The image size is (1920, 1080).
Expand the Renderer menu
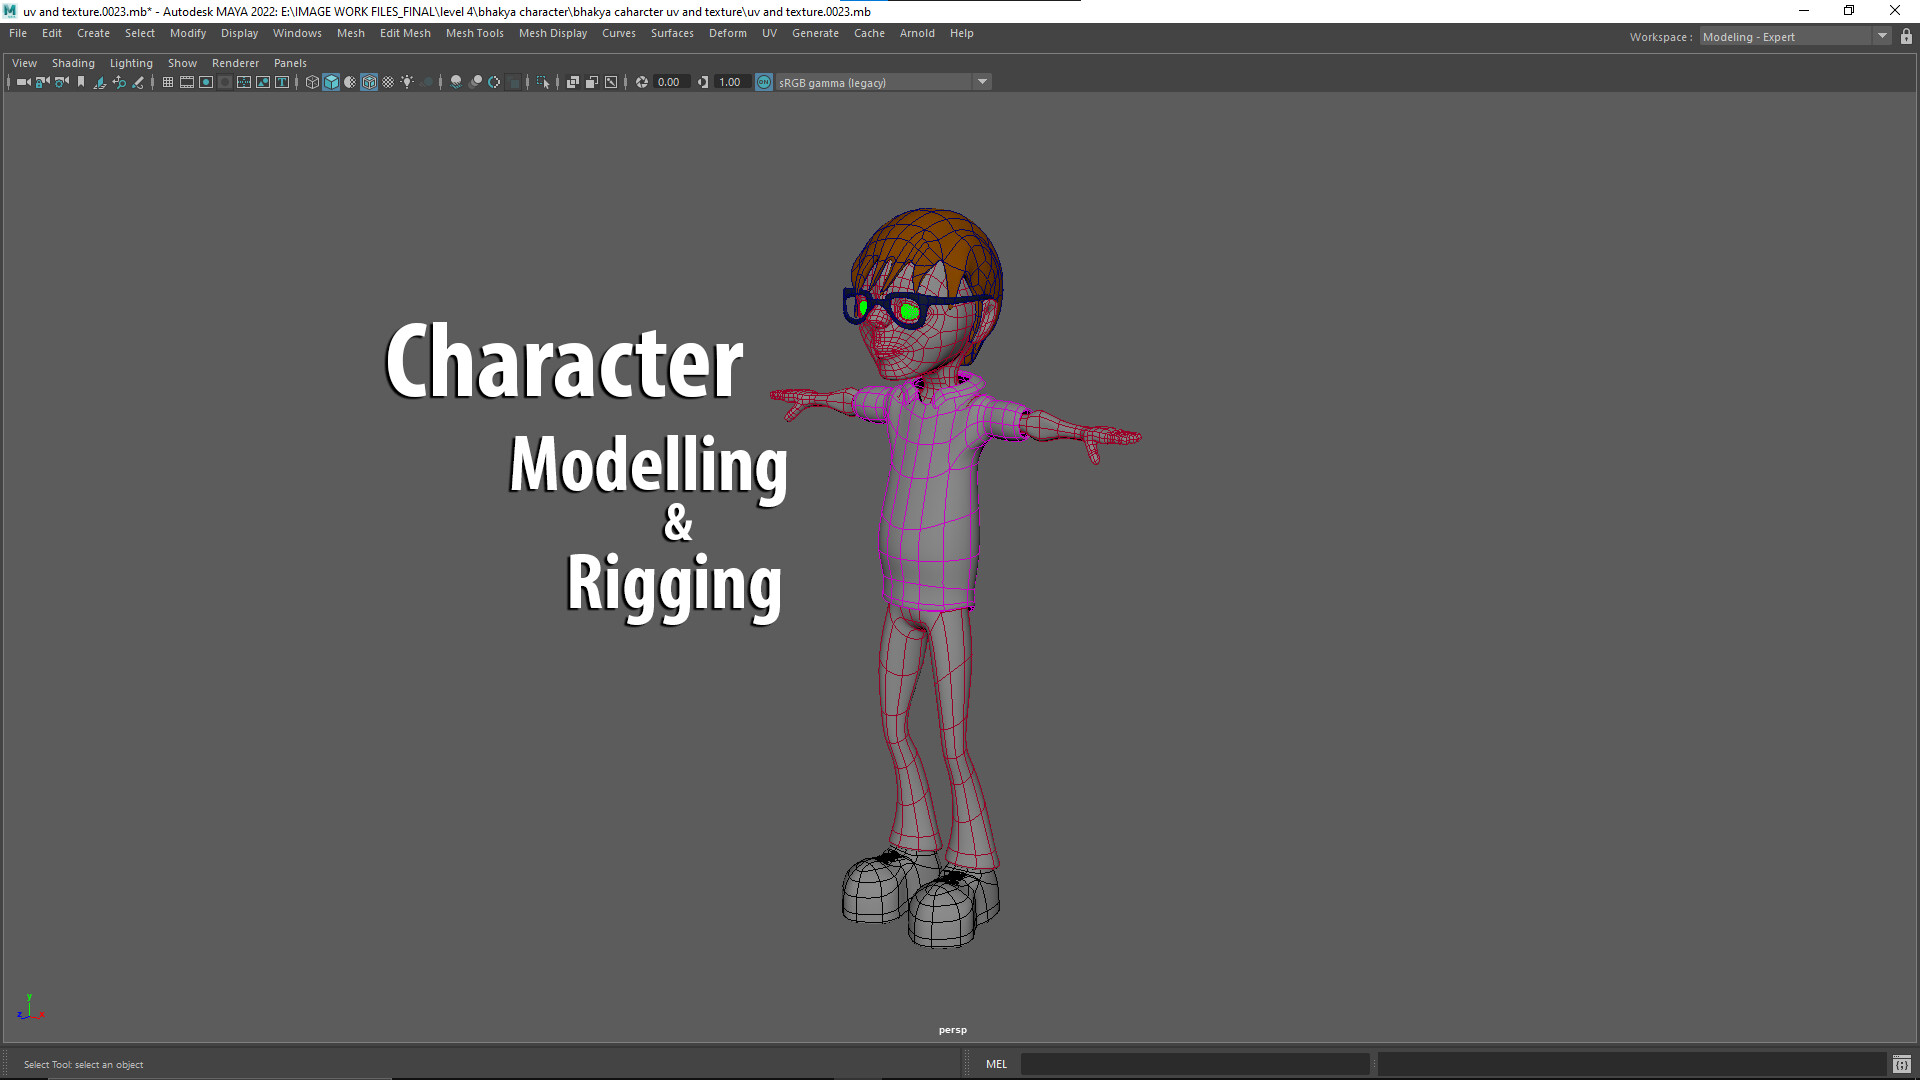pyautogui.click(x=235, y=62)
